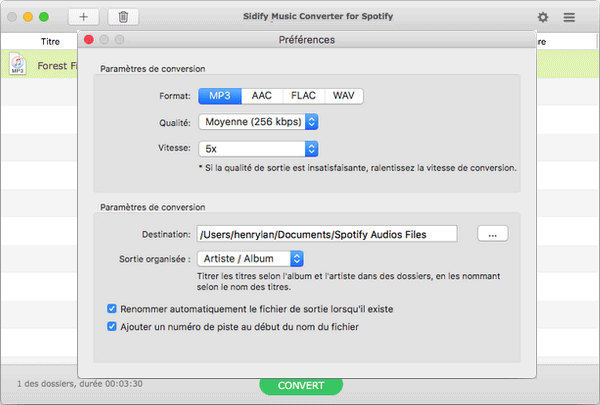This screenshot has width=600, height=405.
Task: Browse destination folder with ellipsis button
Action: pyautogui.click(x=493, y=234)
